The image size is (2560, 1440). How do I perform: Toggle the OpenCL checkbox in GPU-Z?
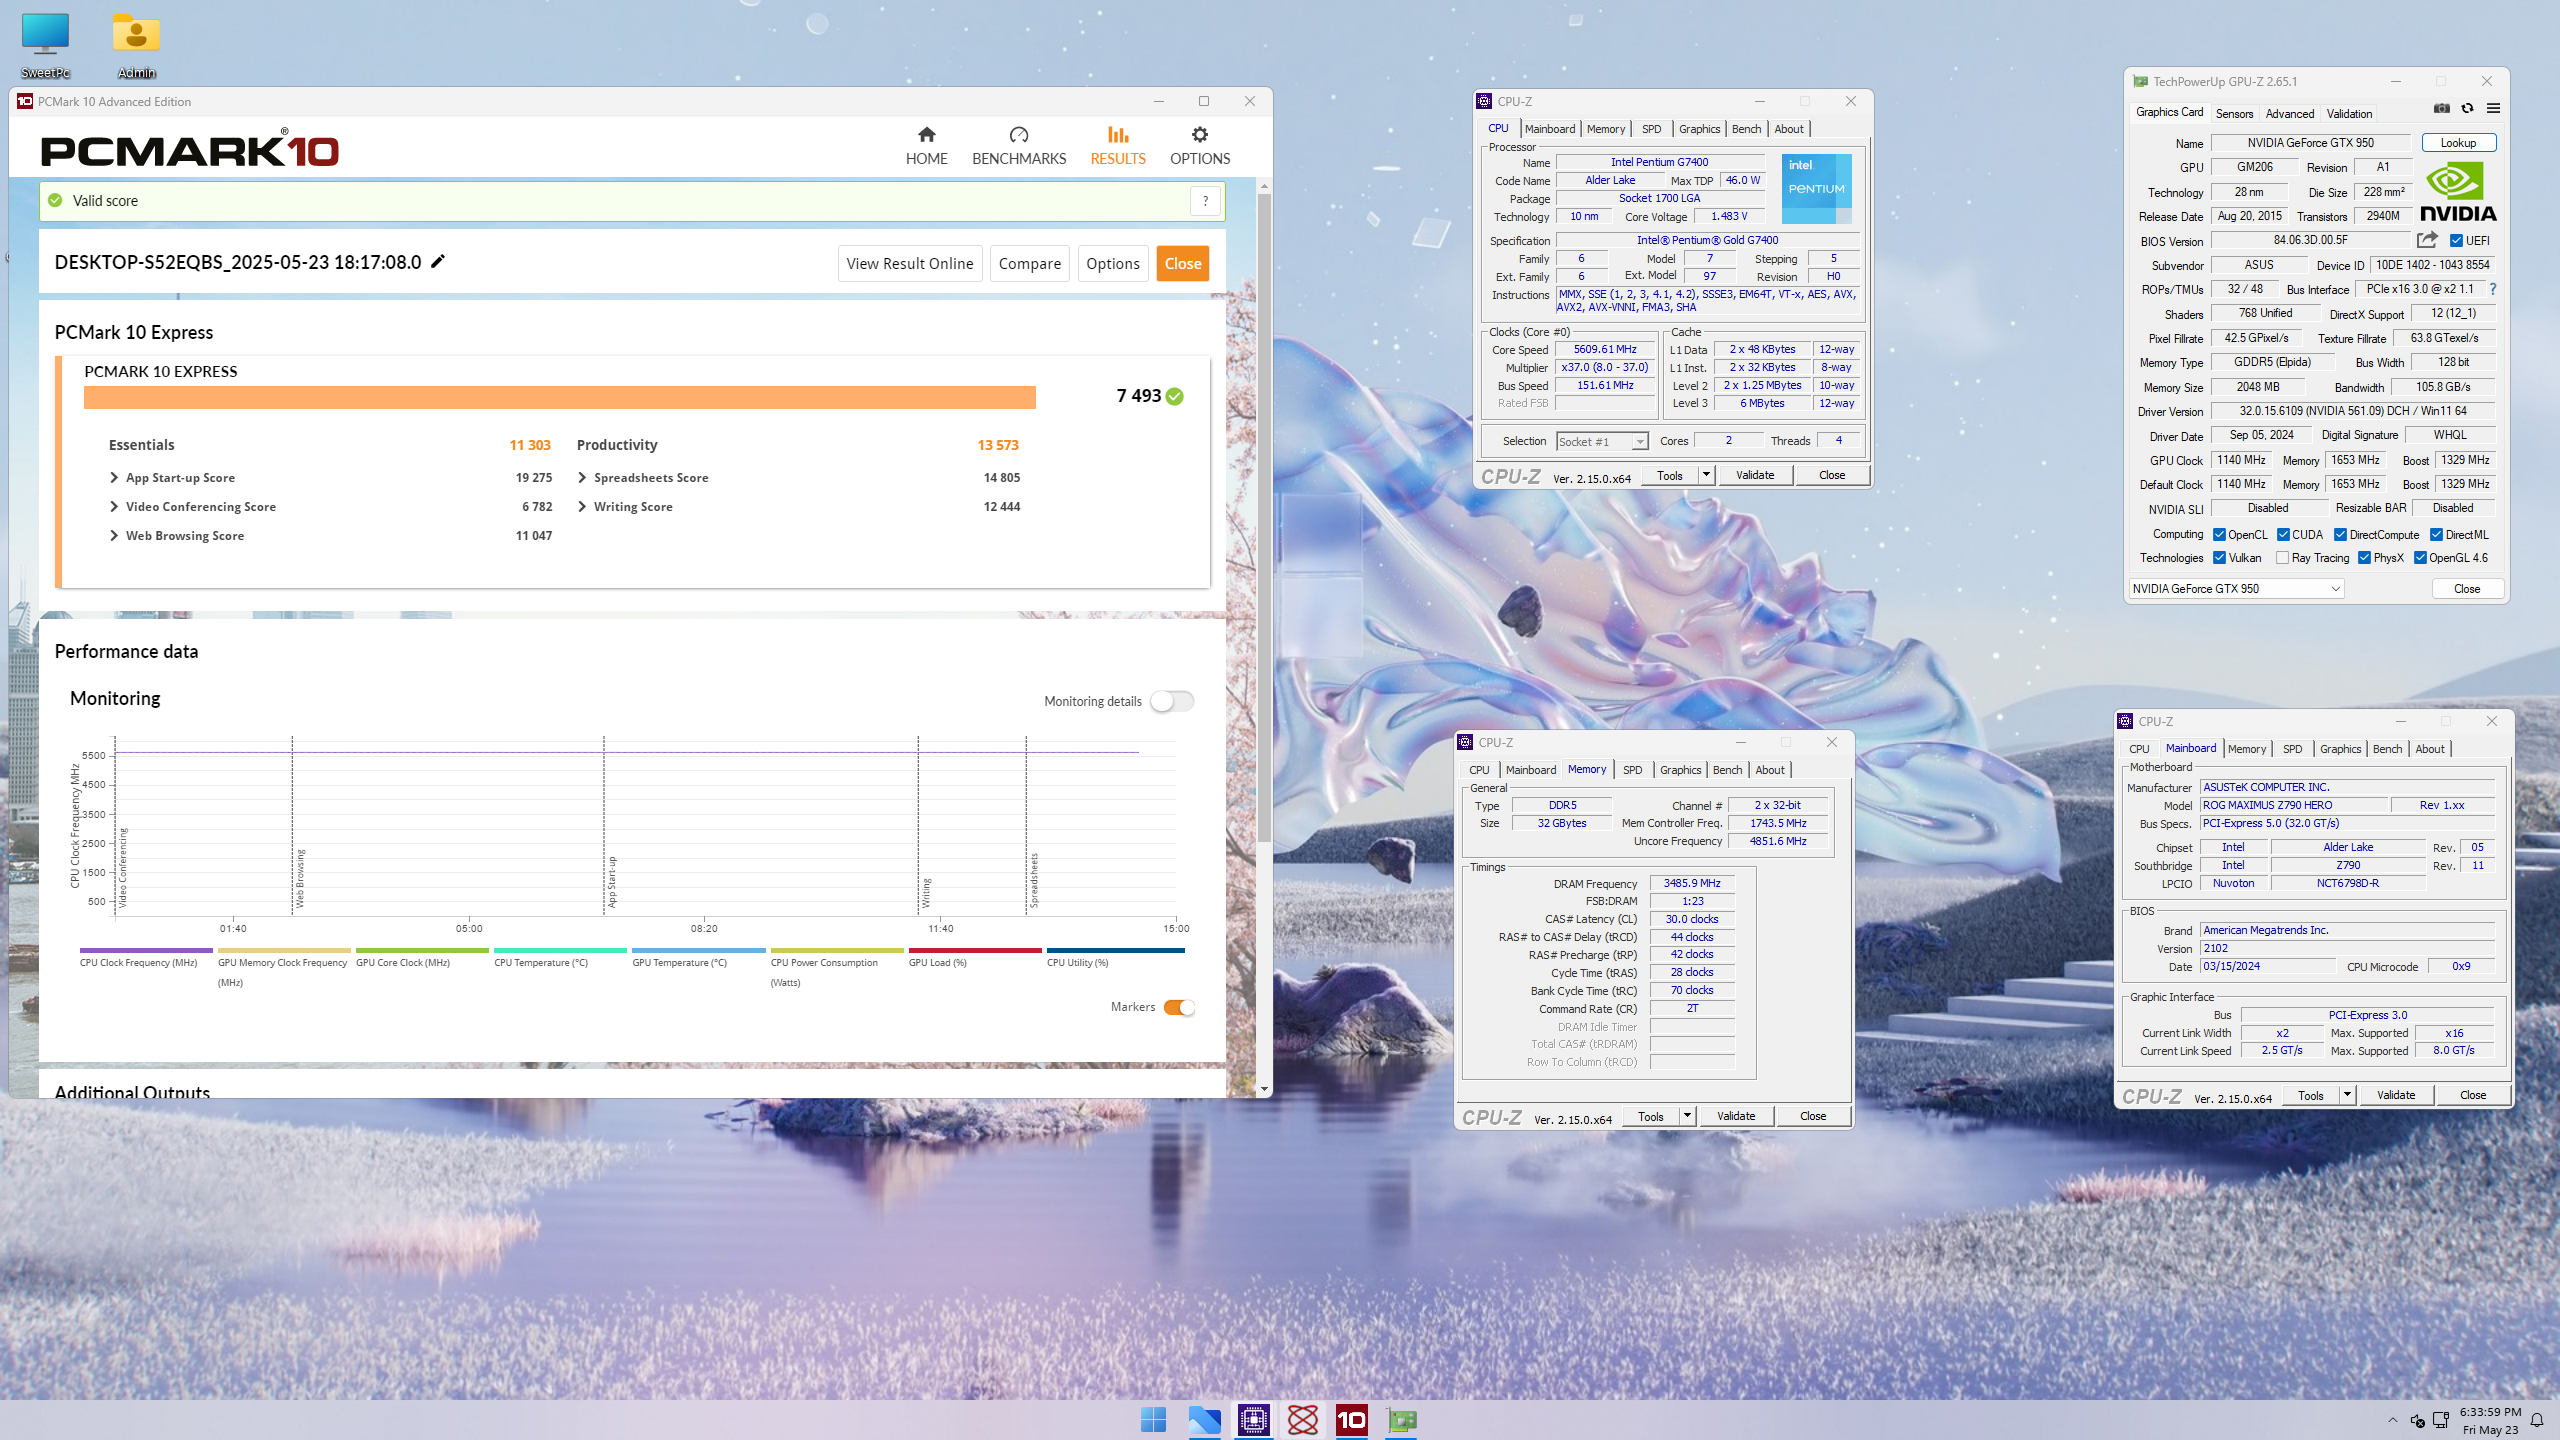[2219, 534]
